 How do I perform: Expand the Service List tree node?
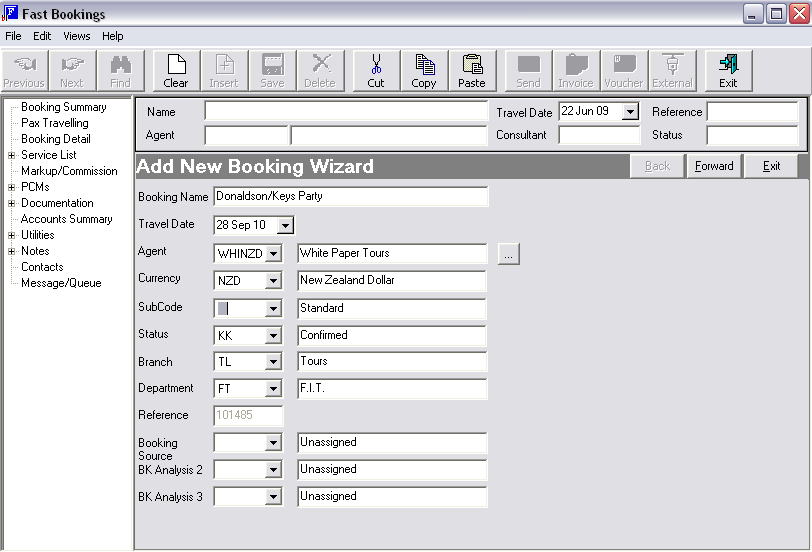pos(11,155)
